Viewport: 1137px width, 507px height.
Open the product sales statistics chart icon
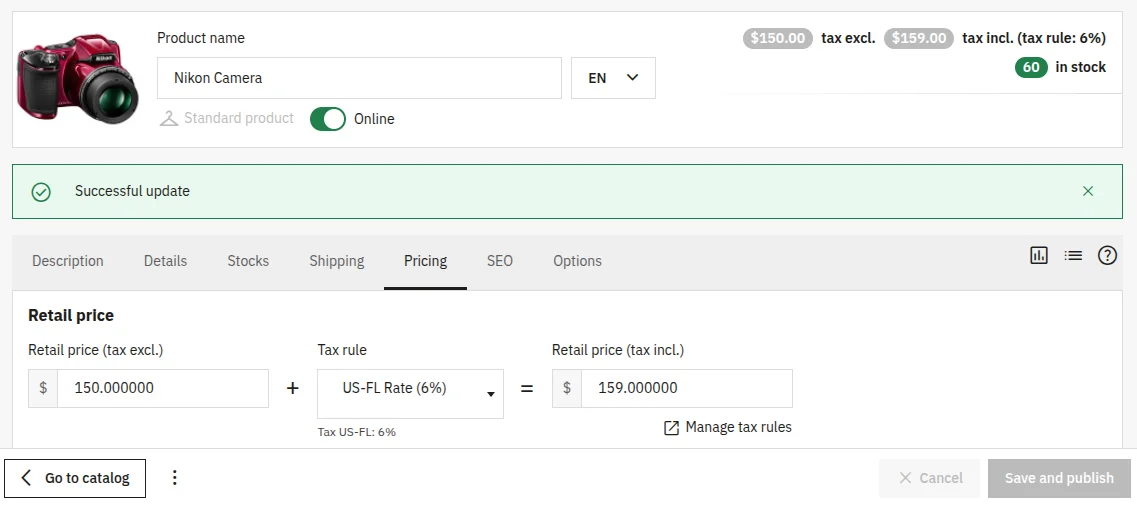[1038, 255]
